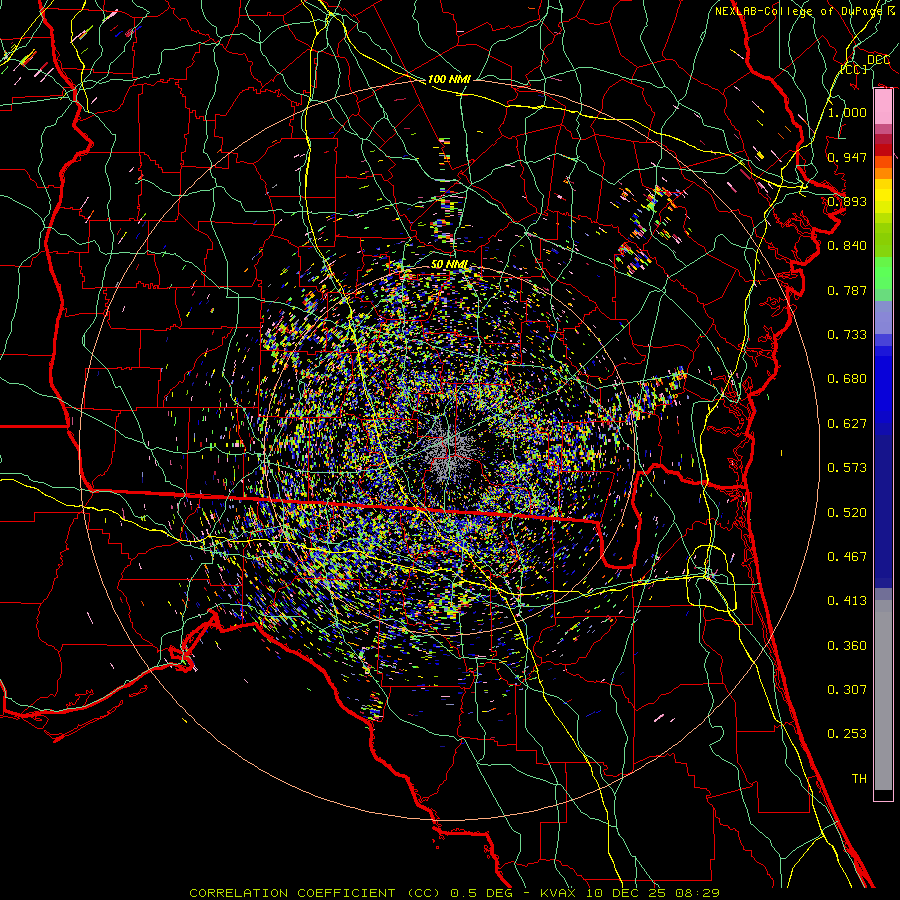The width and height of the screenshot is (900, 900).
Task: Click legend value 0.307
Action: tap(847, 690)
